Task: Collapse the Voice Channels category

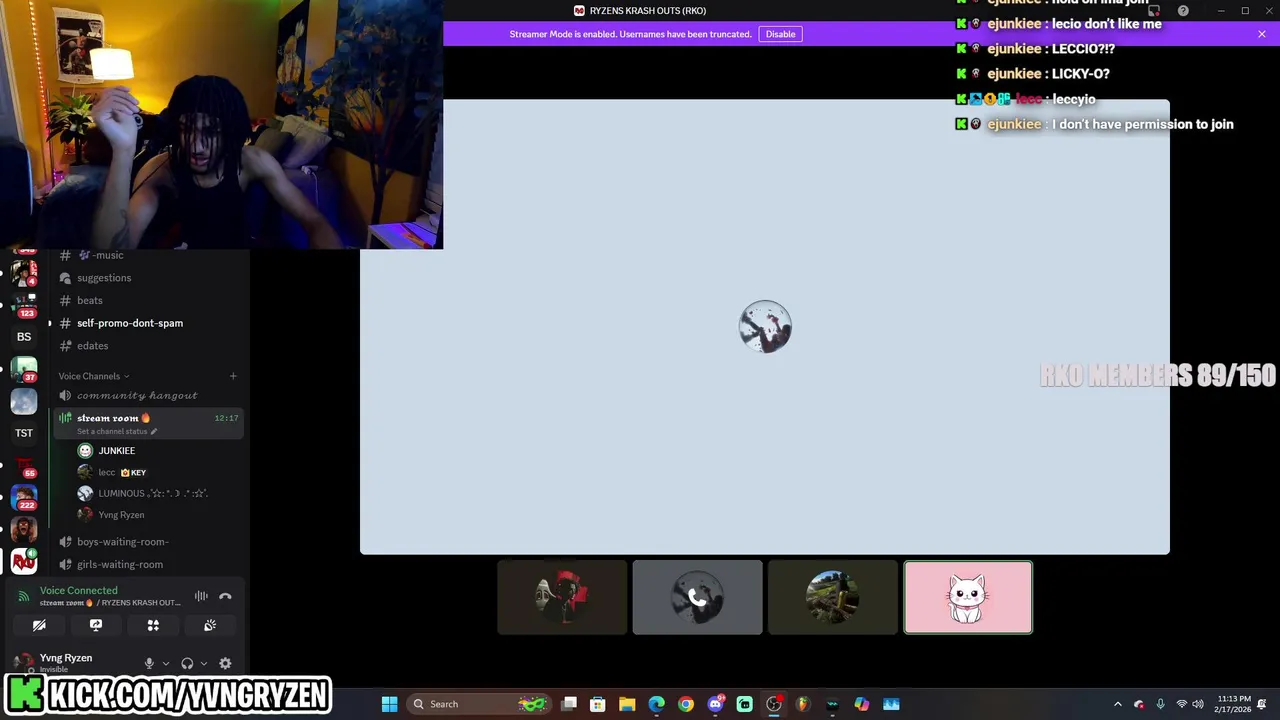Action: (x=94, y=376)
